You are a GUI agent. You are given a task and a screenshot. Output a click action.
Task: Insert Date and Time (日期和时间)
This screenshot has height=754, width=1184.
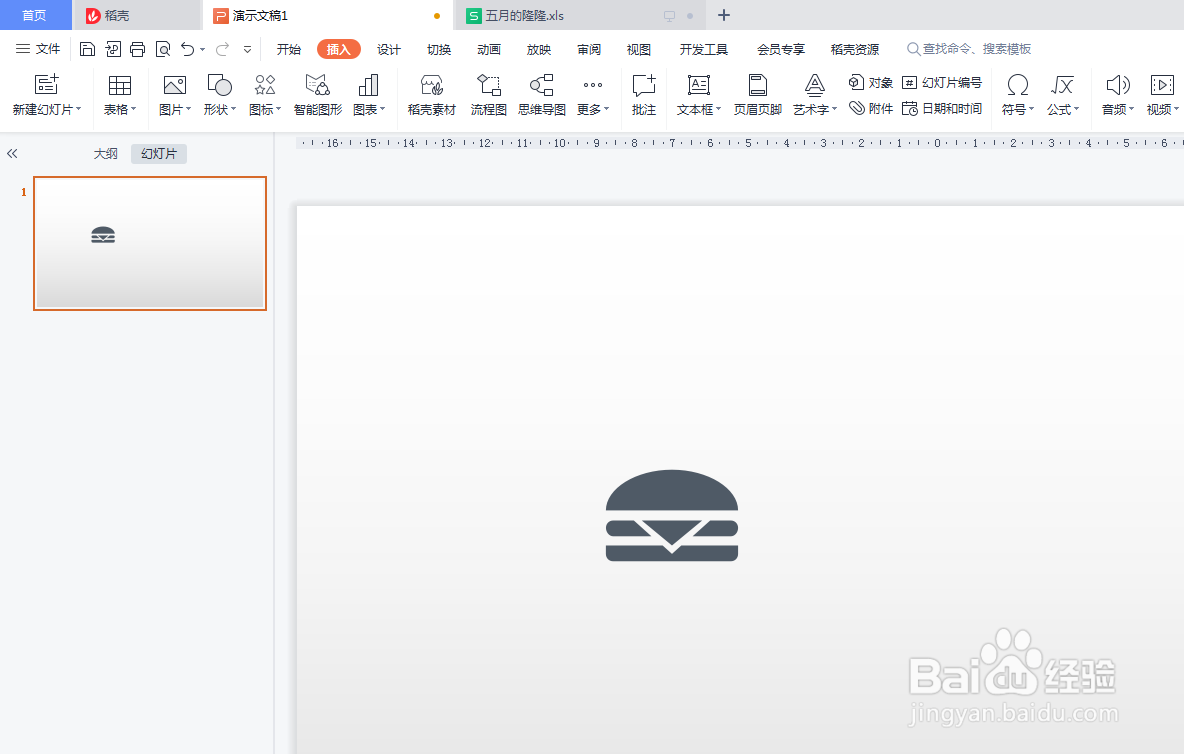[942, 109]
